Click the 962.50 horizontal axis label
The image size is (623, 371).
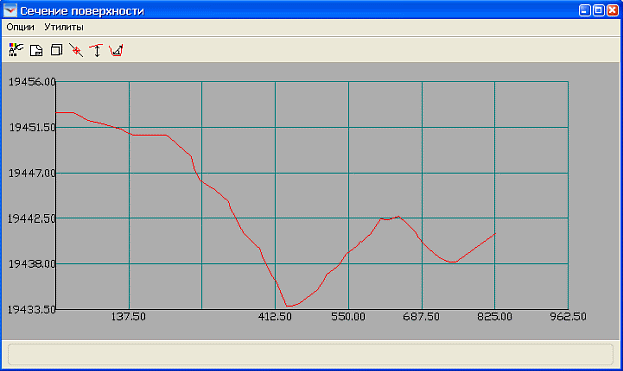coord(569,317)
